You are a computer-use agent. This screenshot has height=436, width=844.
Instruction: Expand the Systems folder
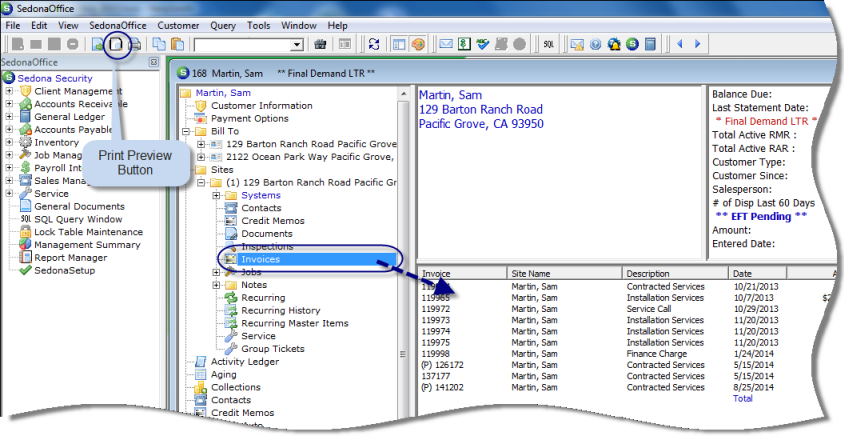pyautogui.click(x=216, y=195)
